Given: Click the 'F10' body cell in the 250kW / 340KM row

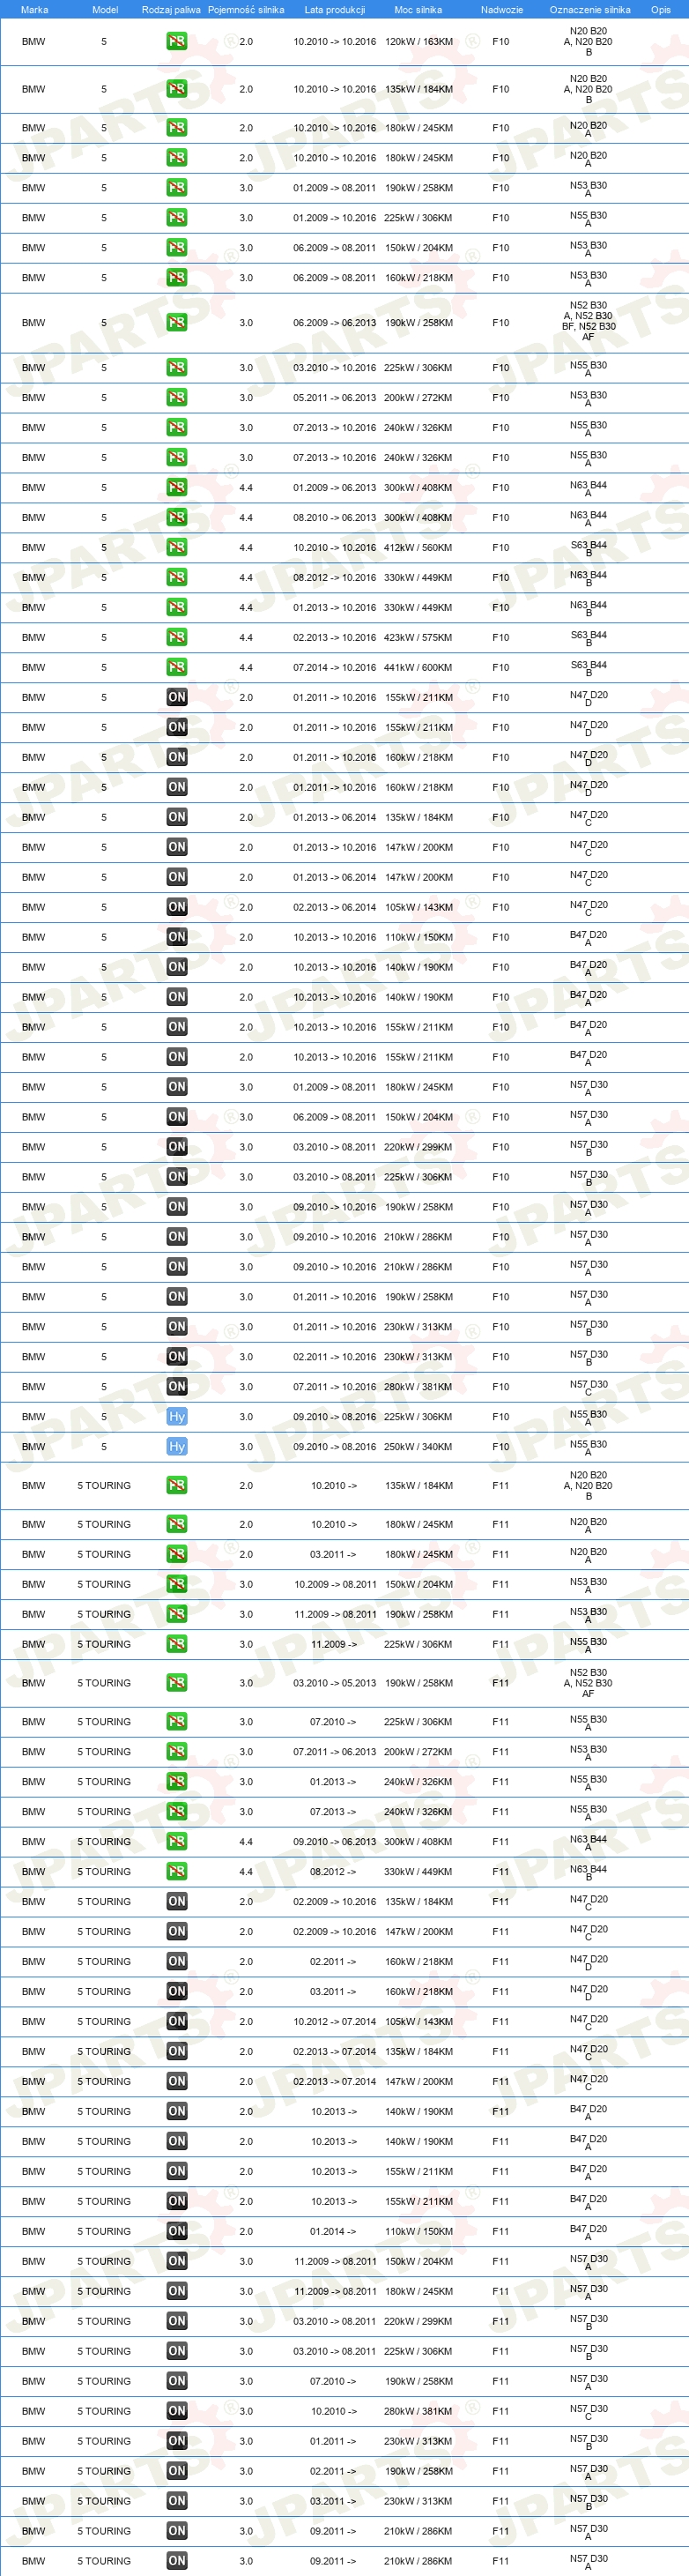Looking at the screenshot, I should coord(501,1447).
